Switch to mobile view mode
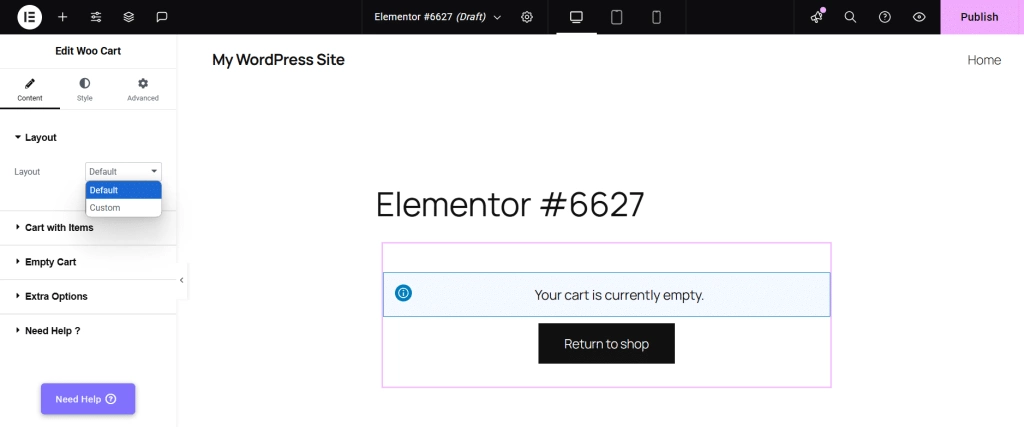Viewport: 1024px width, 427px height. pyautogui.click(x=656, y=17)
